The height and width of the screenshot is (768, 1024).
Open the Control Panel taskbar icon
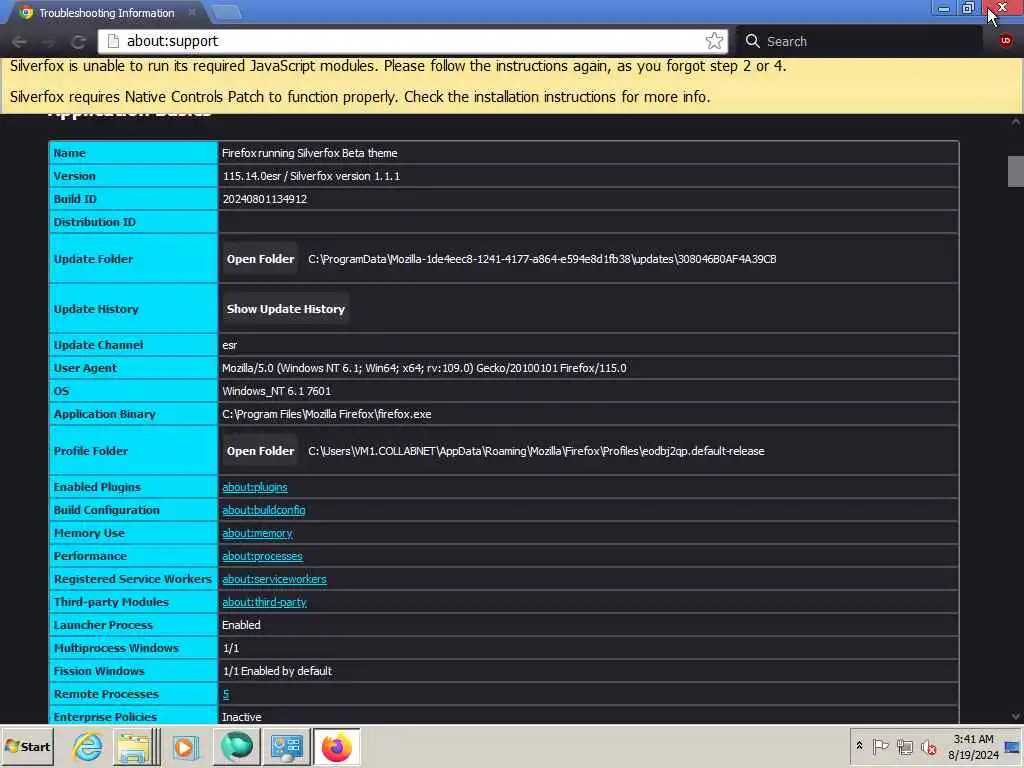click(x=287, y=746)
